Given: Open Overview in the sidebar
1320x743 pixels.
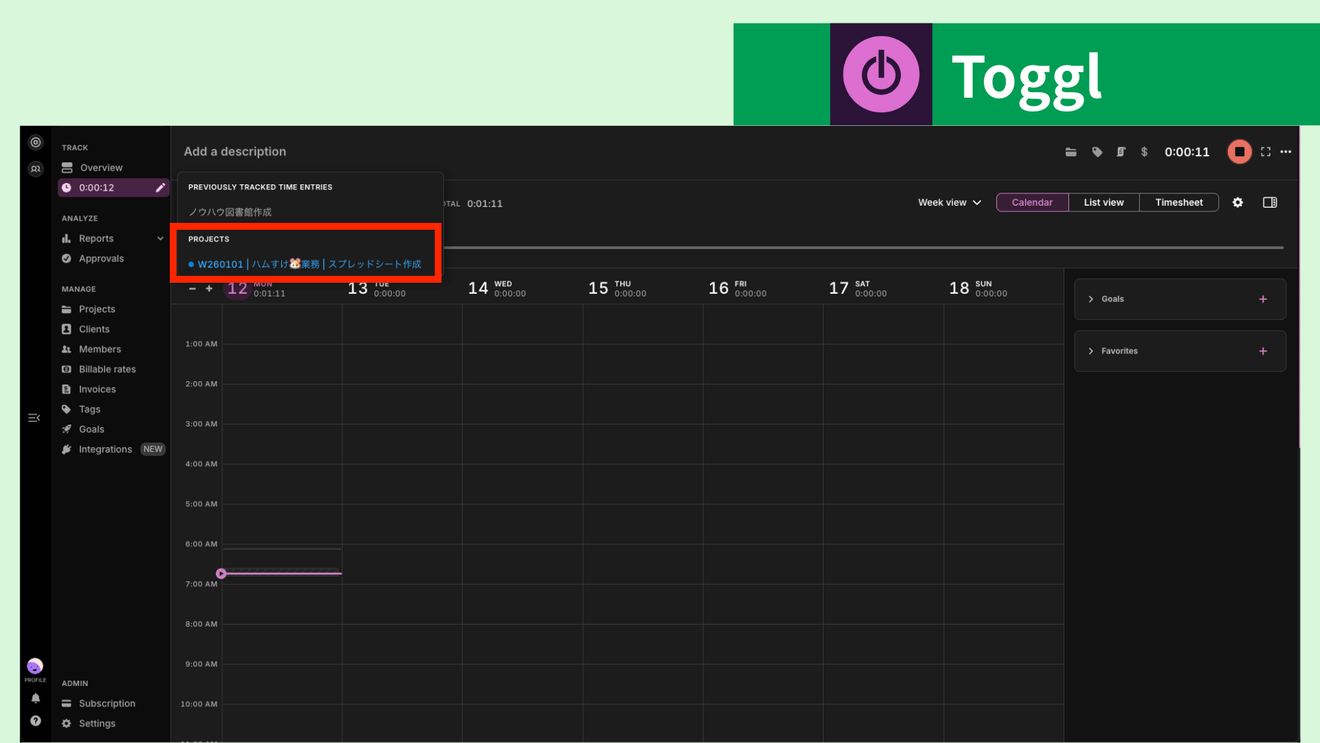Looking at the screenshot, I should tap(101, 168).
